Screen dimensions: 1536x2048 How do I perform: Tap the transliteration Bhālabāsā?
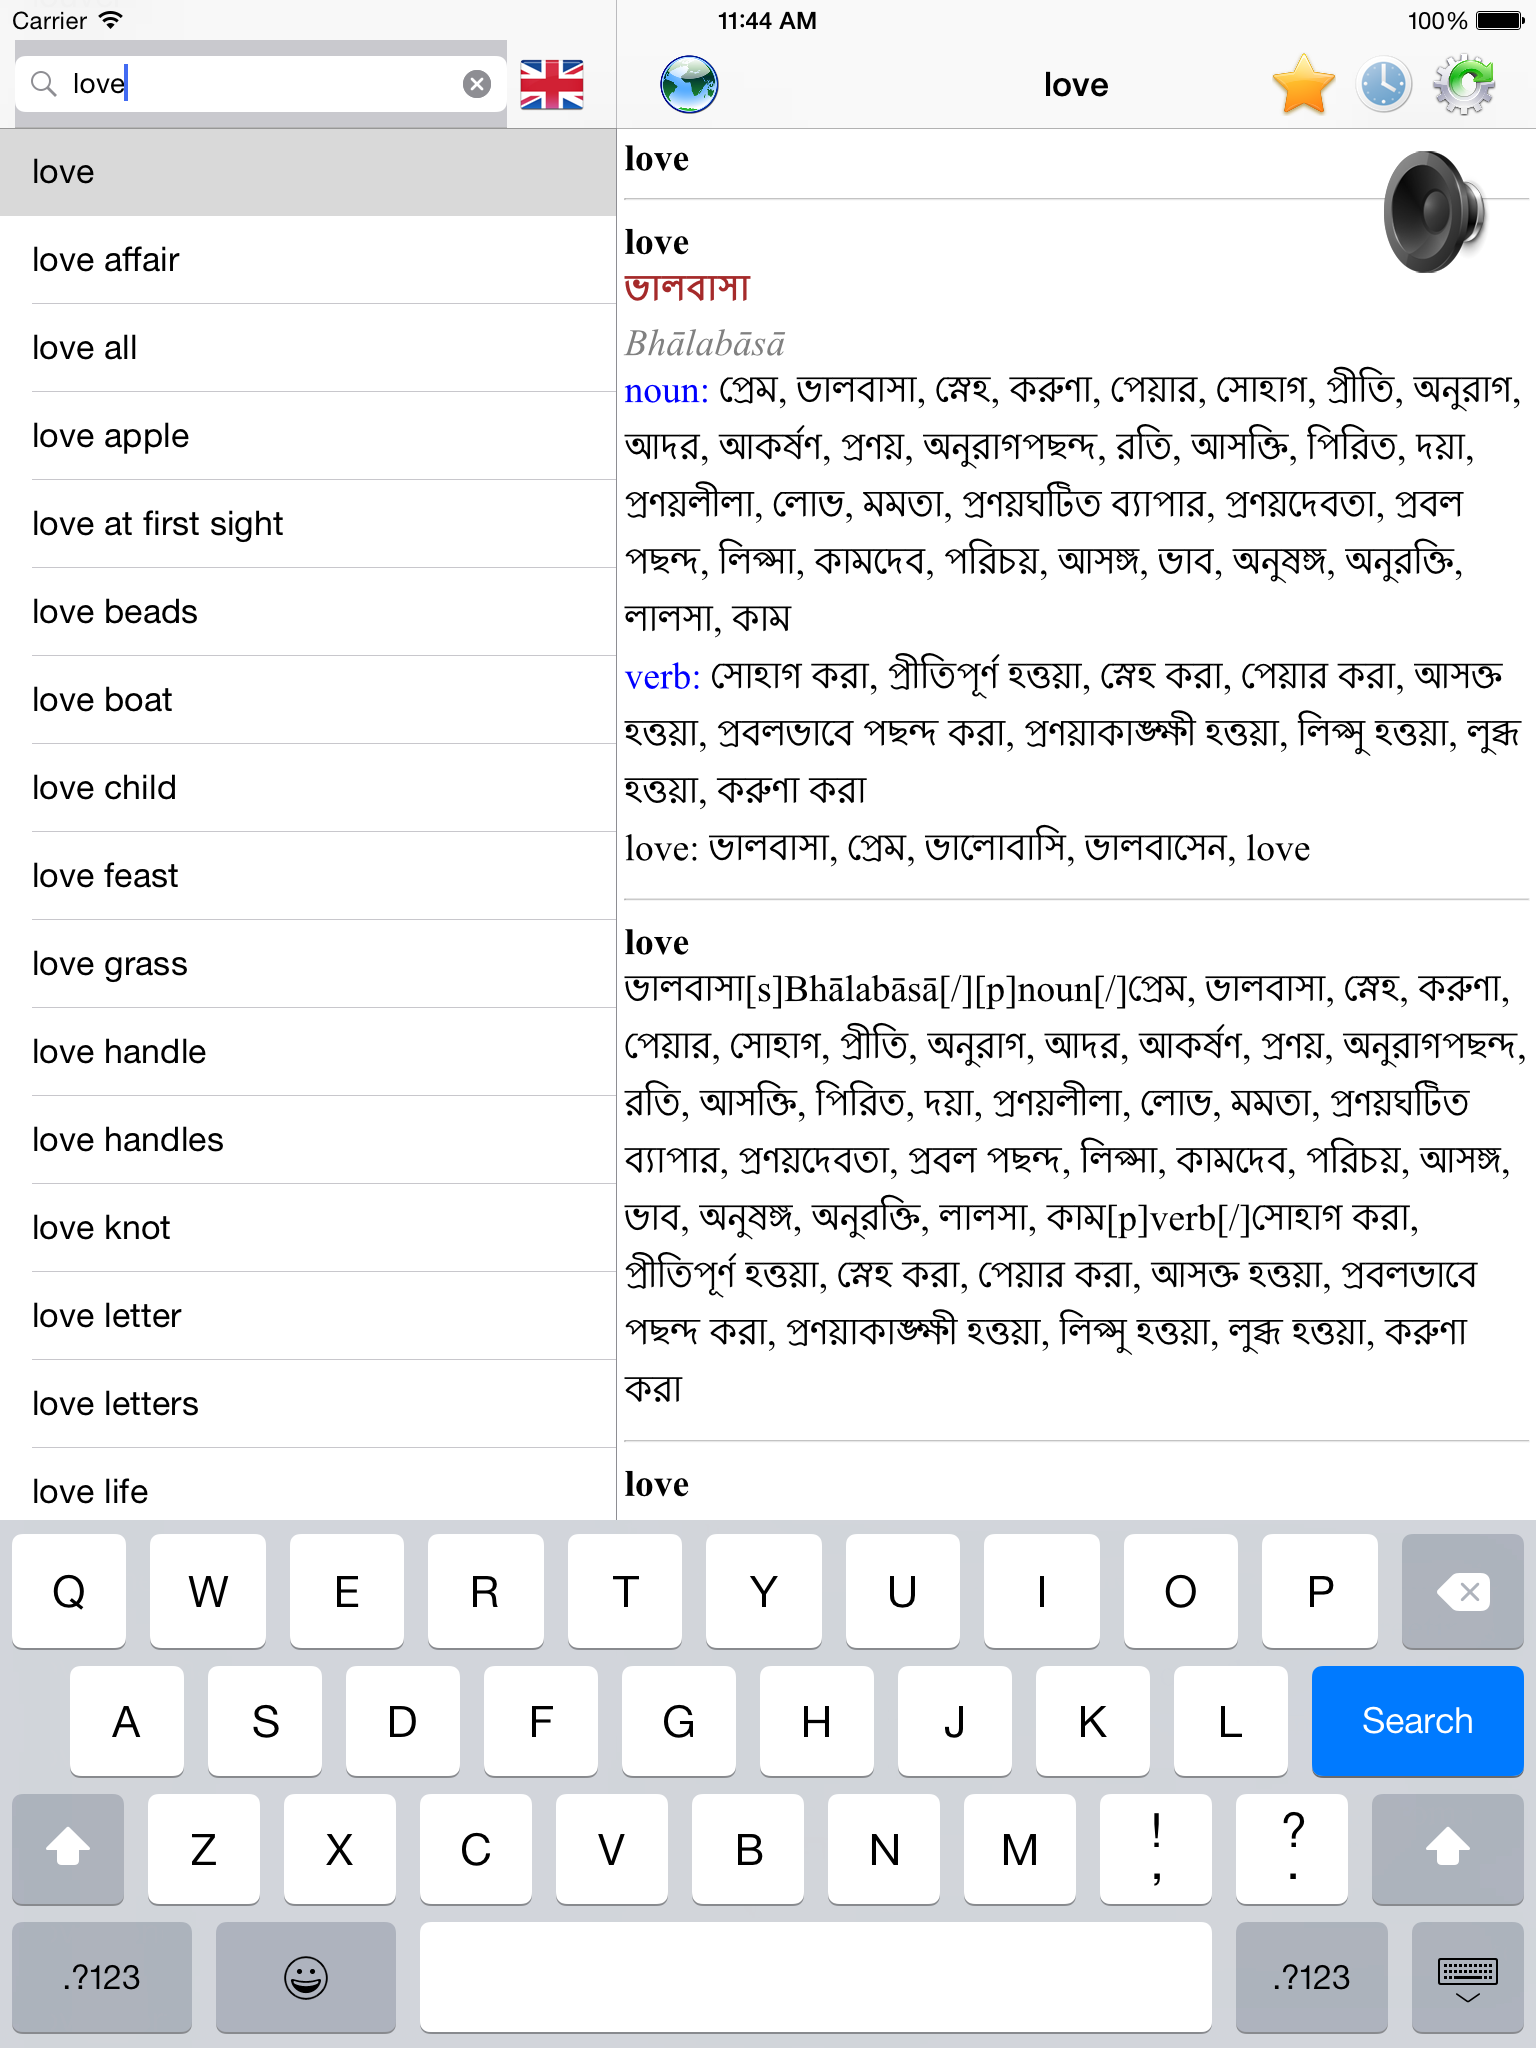(x=705, y=344)
